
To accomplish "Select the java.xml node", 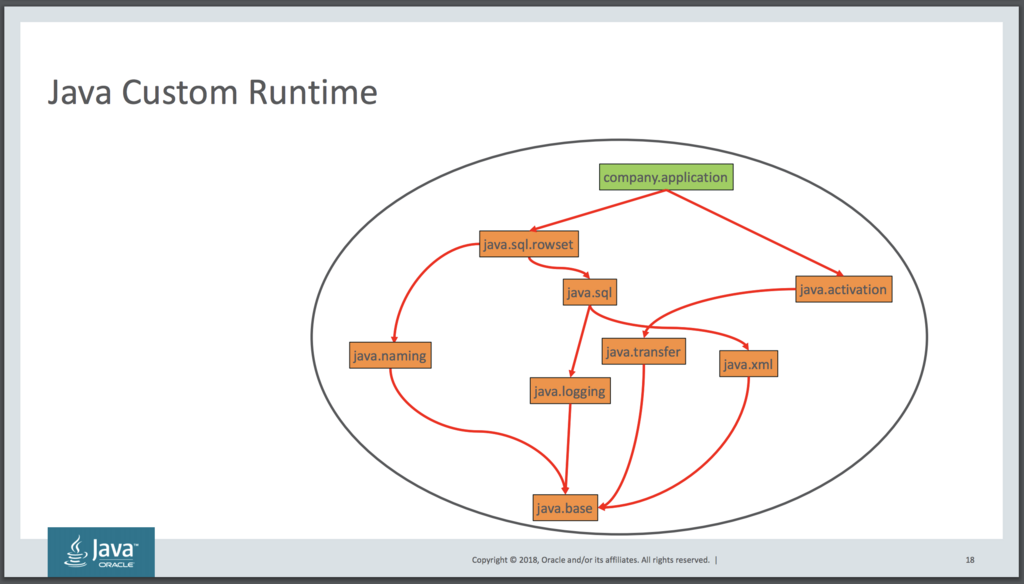I will pos(748,364).
